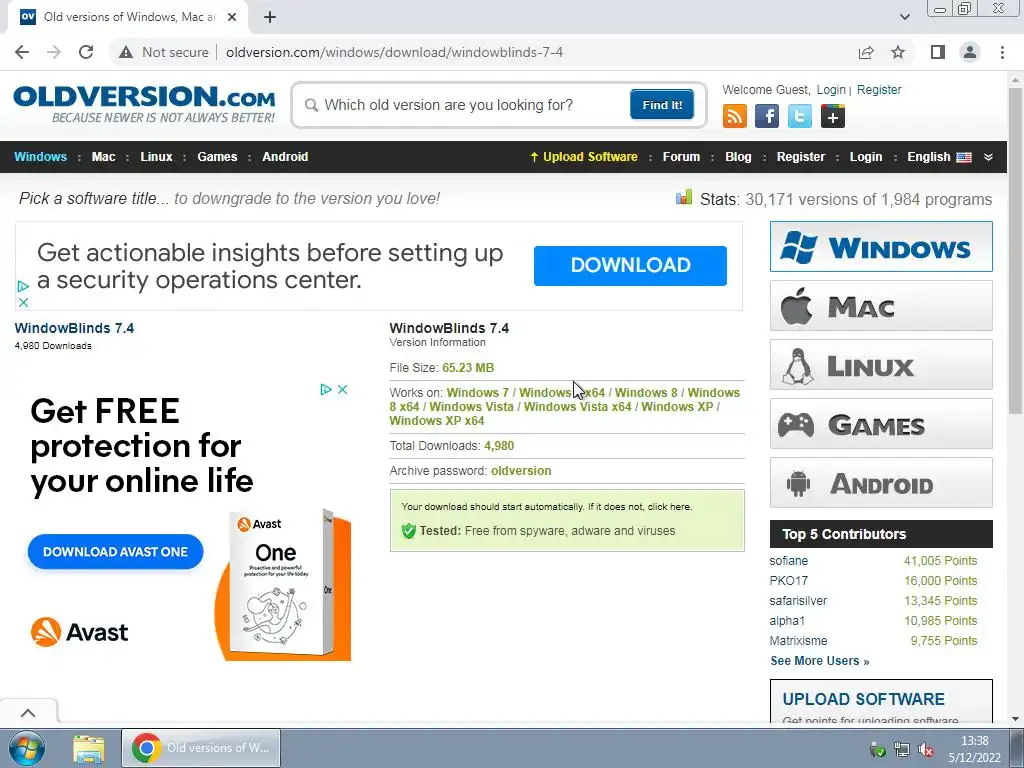
Task: Click DOWNLOAD AVAST ONE button
Action: click(116, 552)
